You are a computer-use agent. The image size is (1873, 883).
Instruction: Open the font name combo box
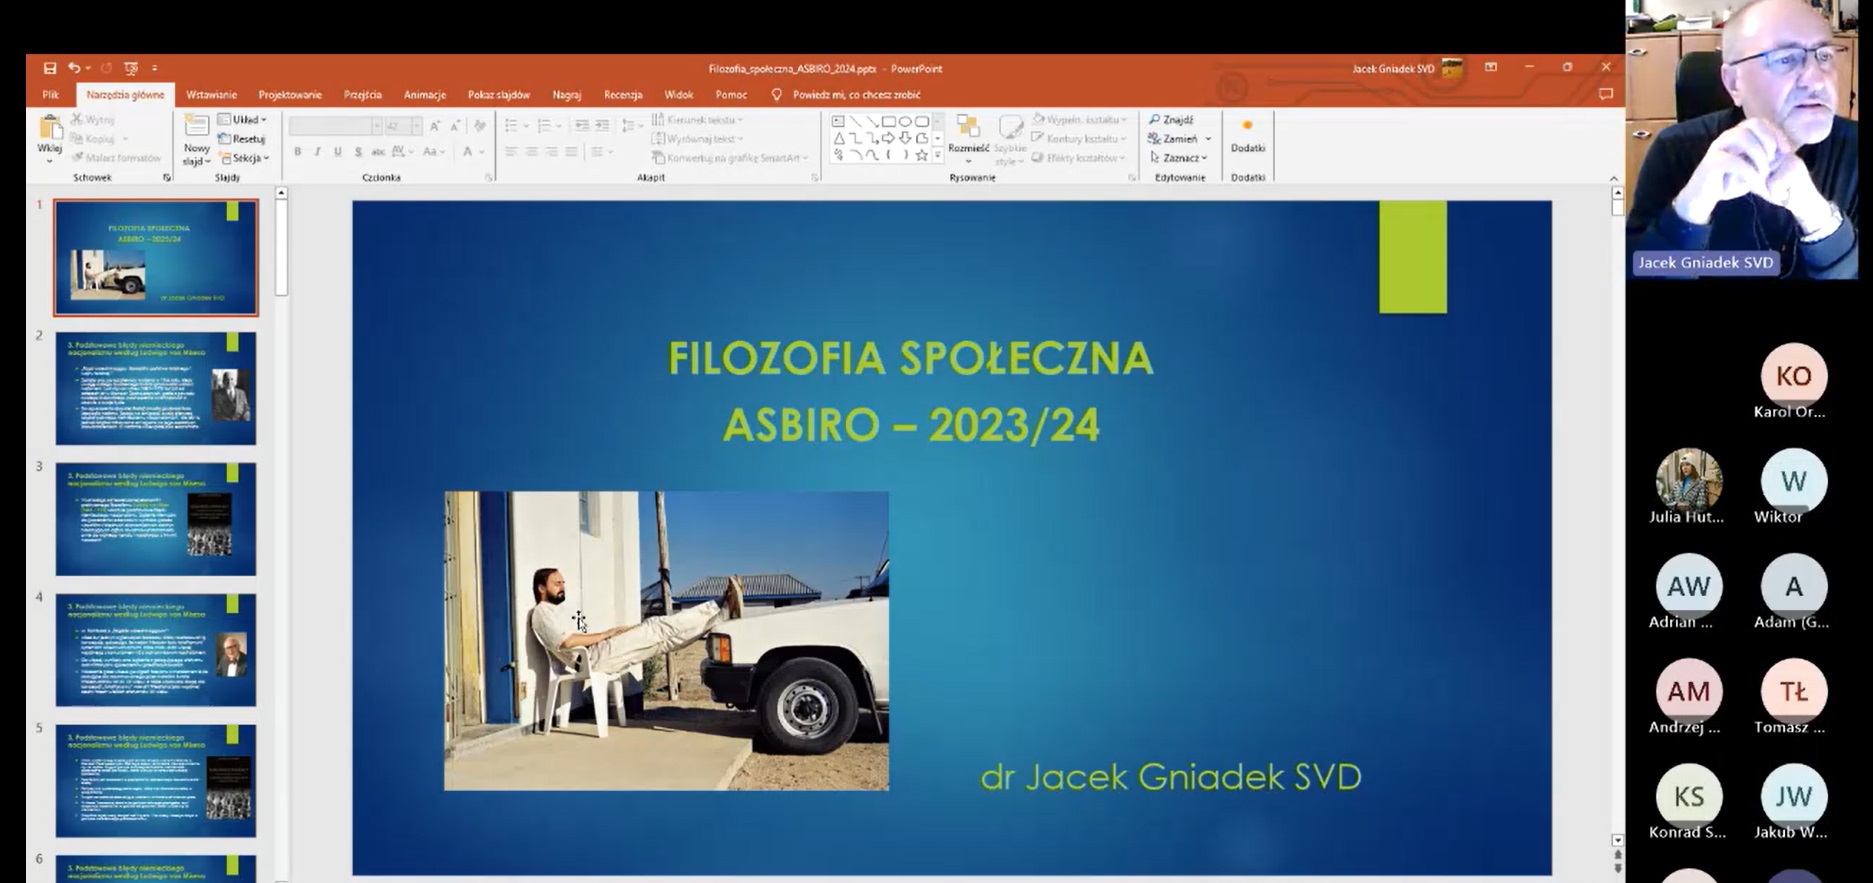click(335, 126)
